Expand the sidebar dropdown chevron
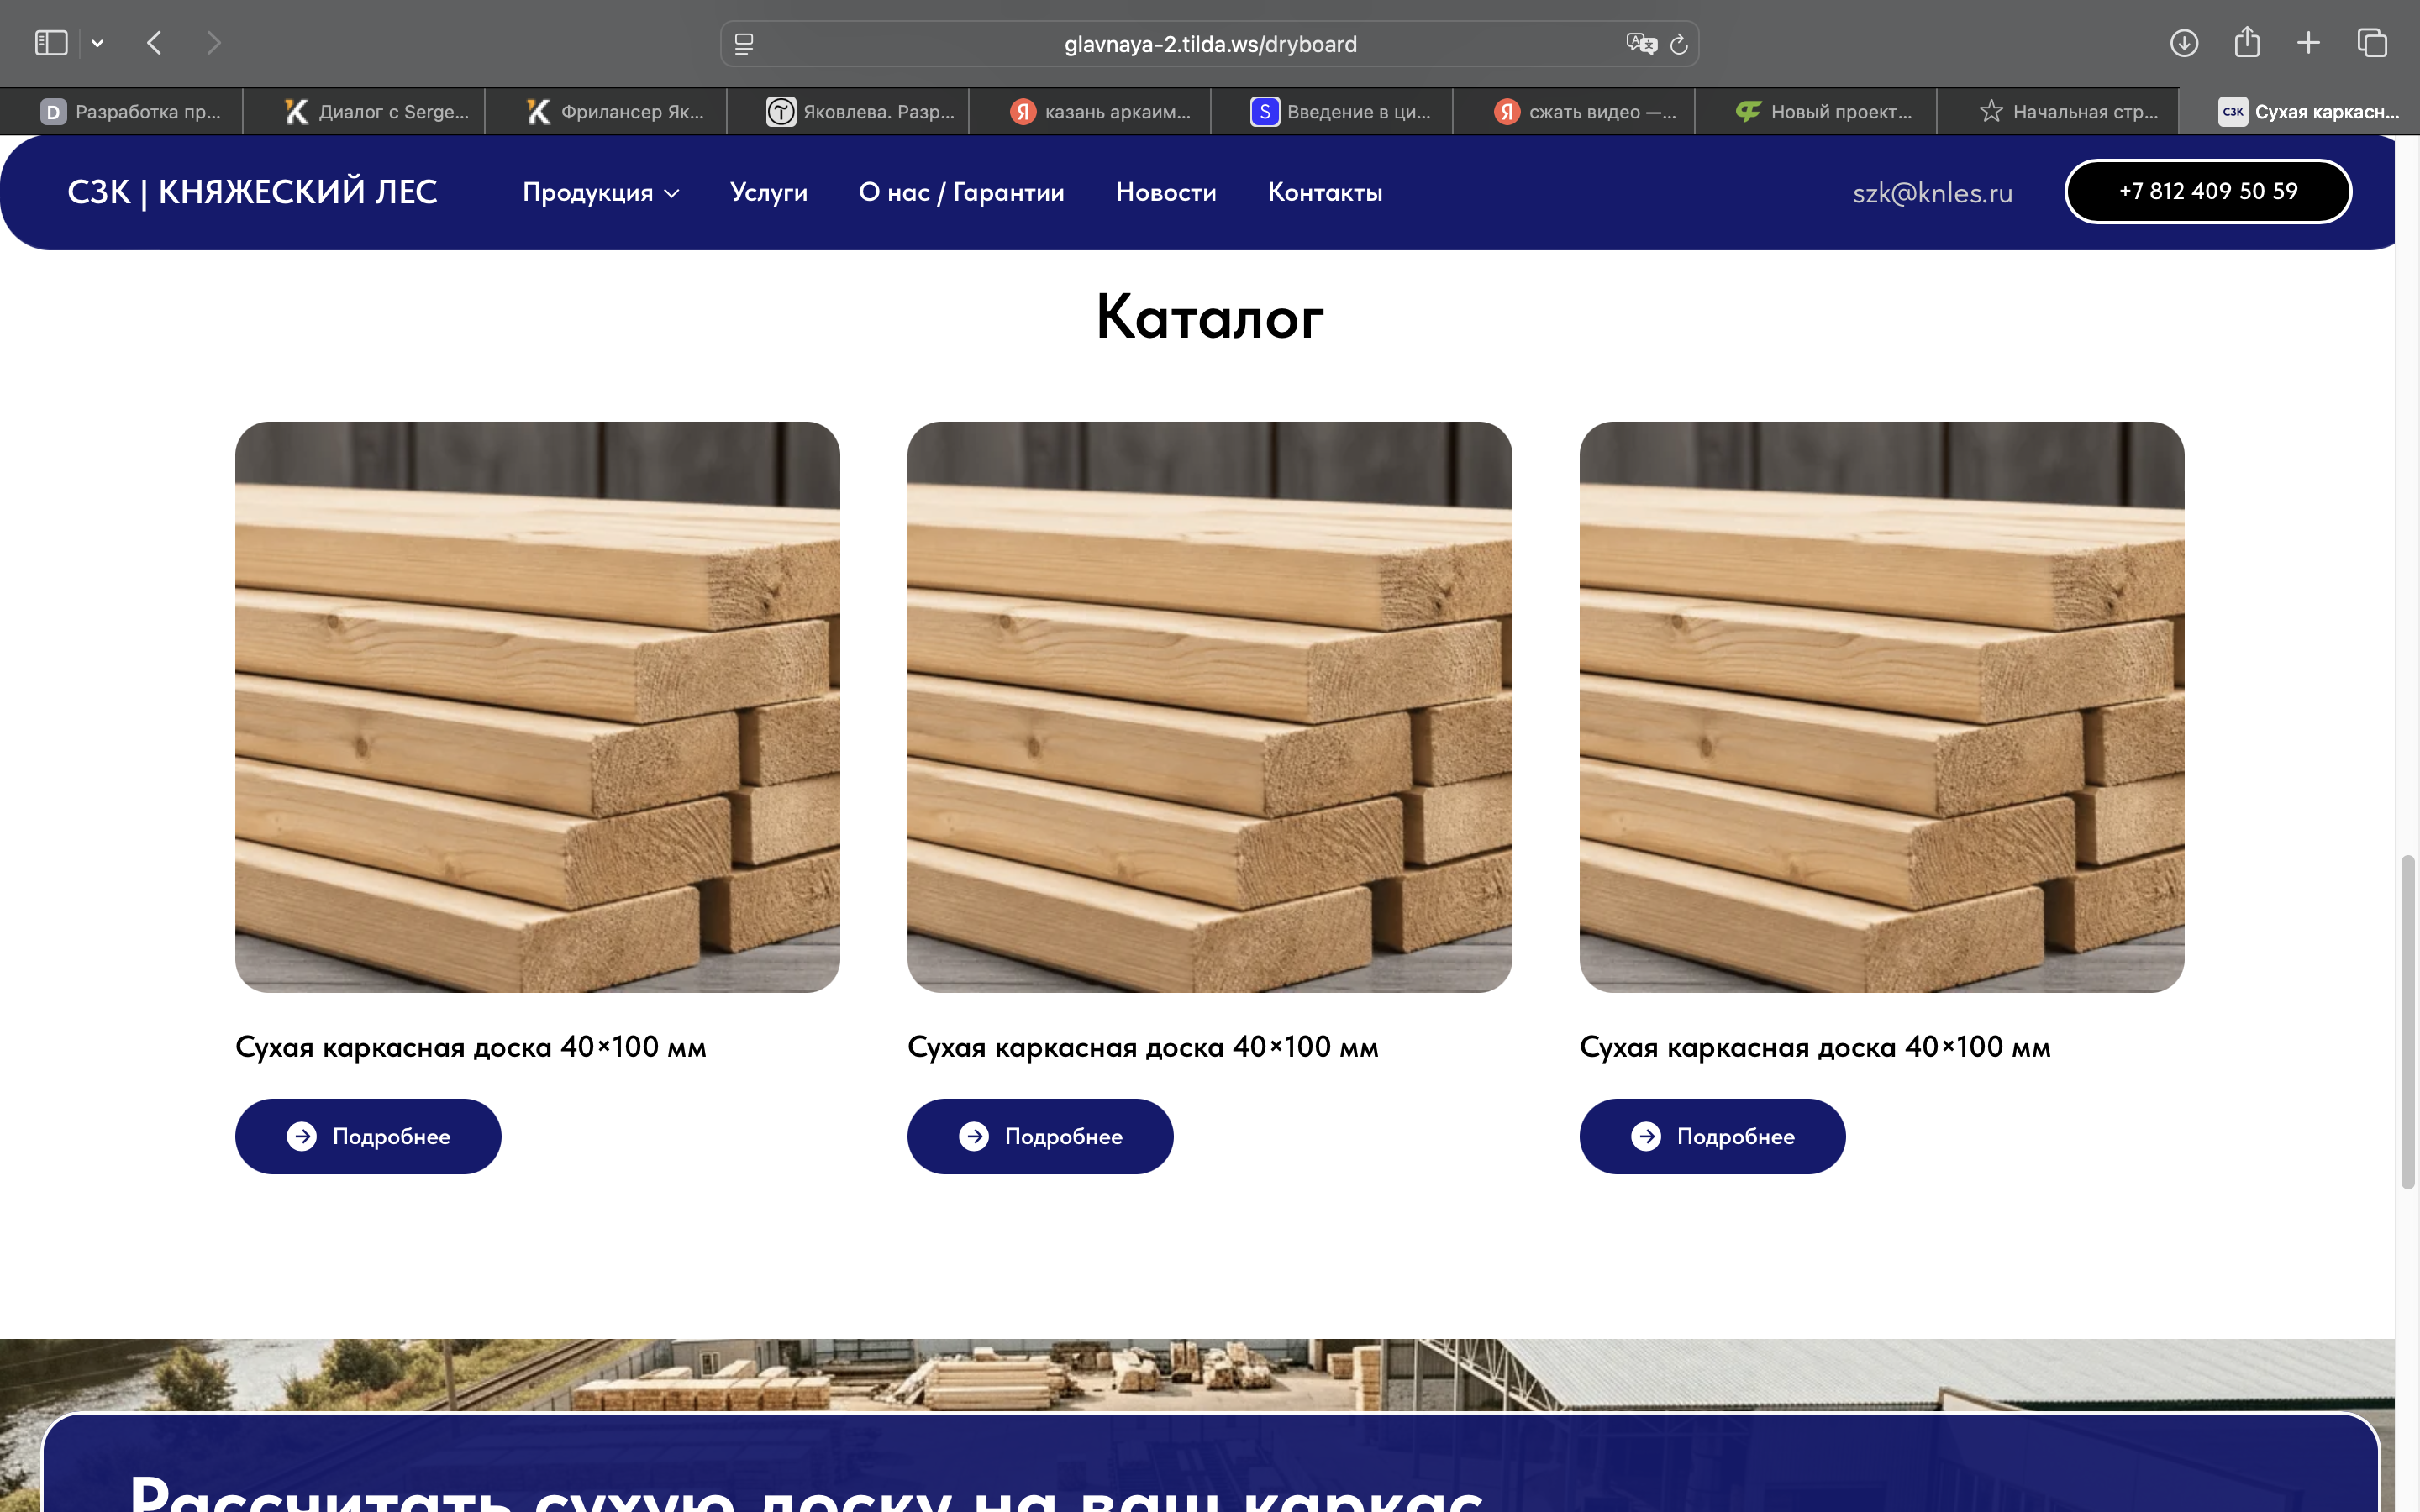Screen dimensions: 2420x1512 tap(97, 43)
